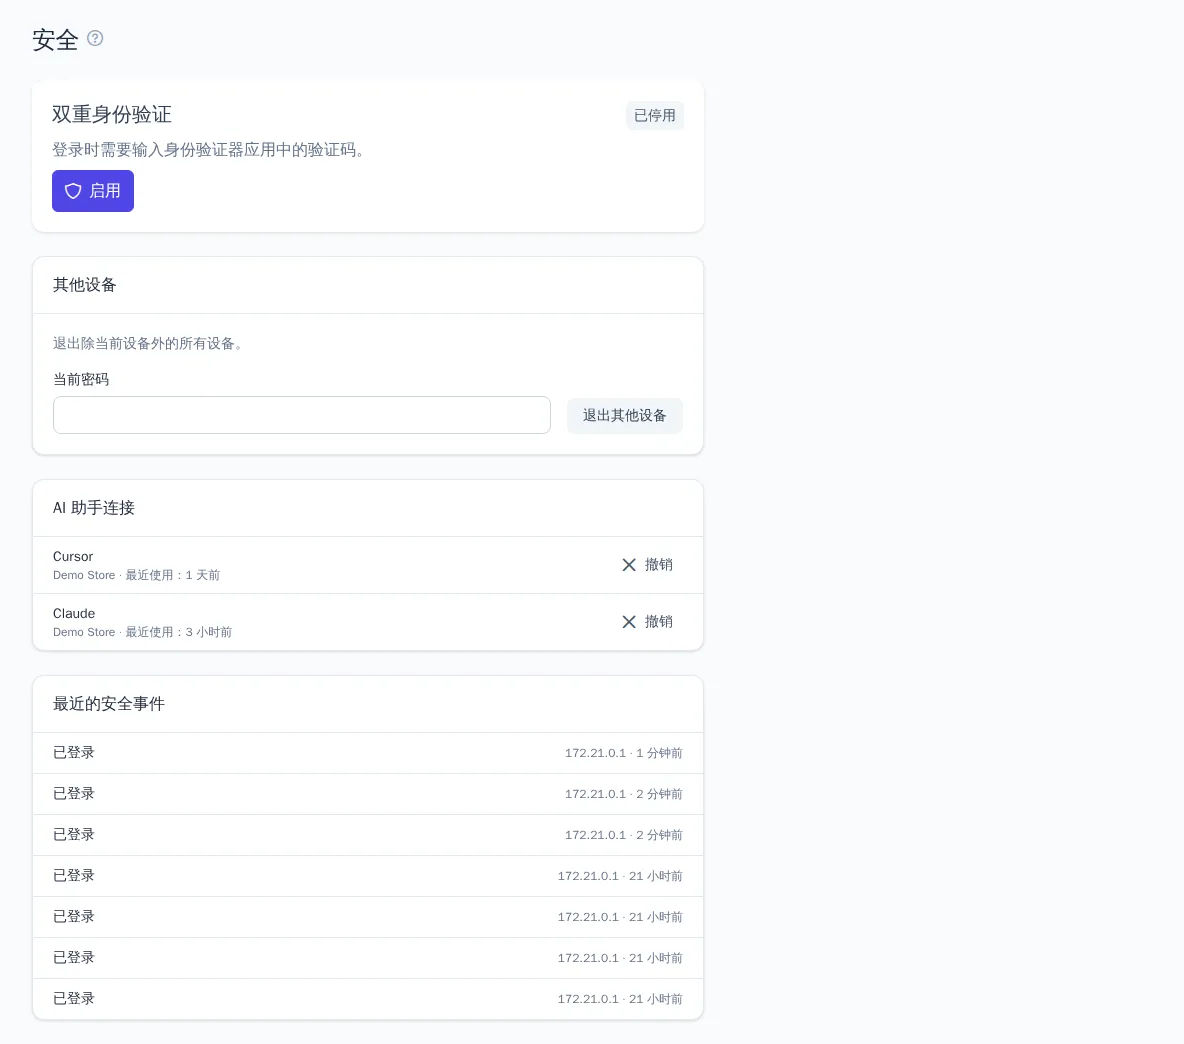Click the 已停用 status badge
Image resolution: width=1184 pixels, height=1044 pixels.
(x=655, y=115)
